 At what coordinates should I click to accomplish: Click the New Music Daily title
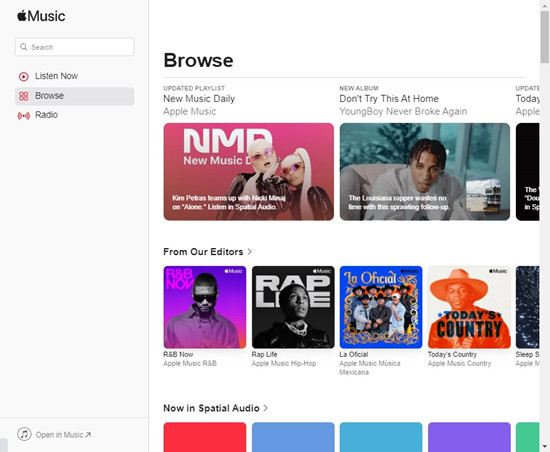(199, 99)
